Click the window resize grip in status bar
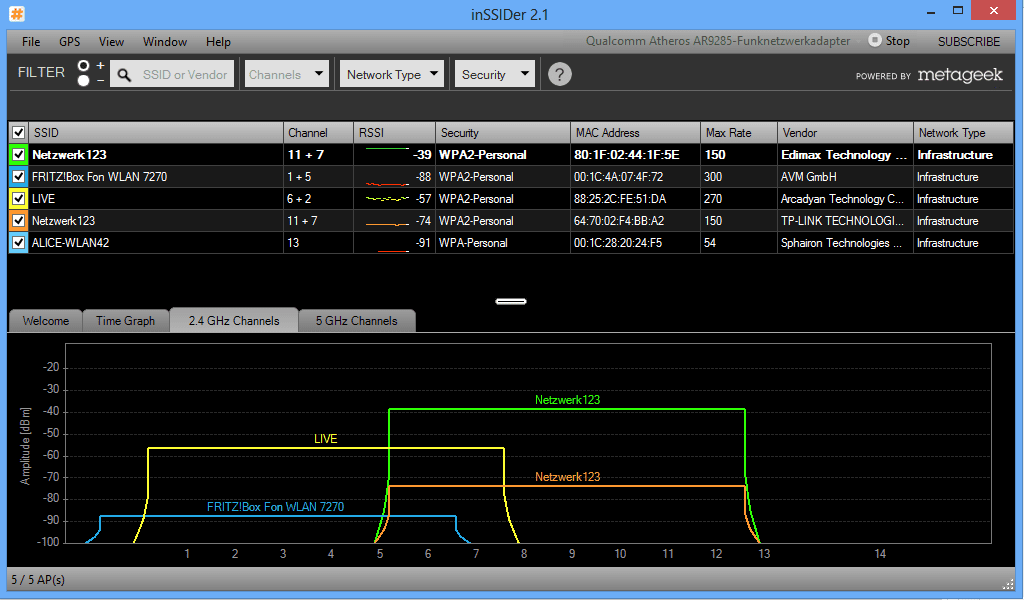 click(x=1008, y=583)
